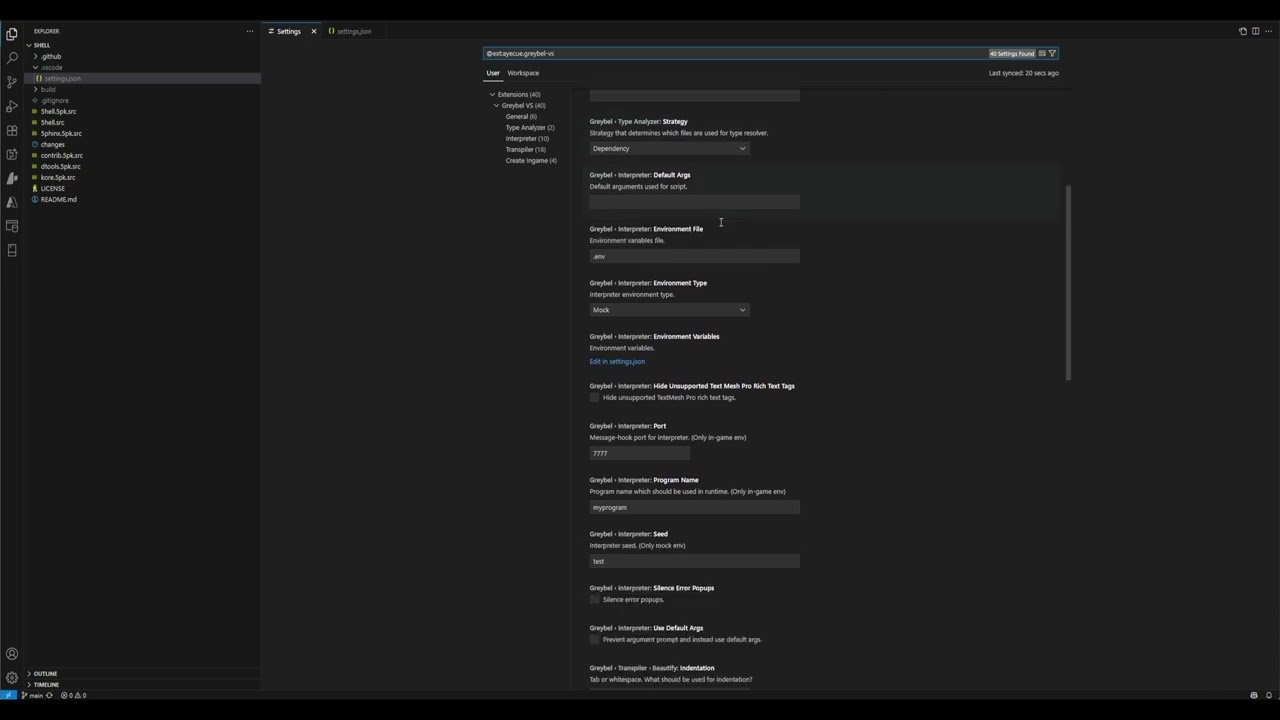This screenshot has height=720, width=1280.
Task: Open Type Analyzer Strategy dropdown
Action: (x=669, y=148)
